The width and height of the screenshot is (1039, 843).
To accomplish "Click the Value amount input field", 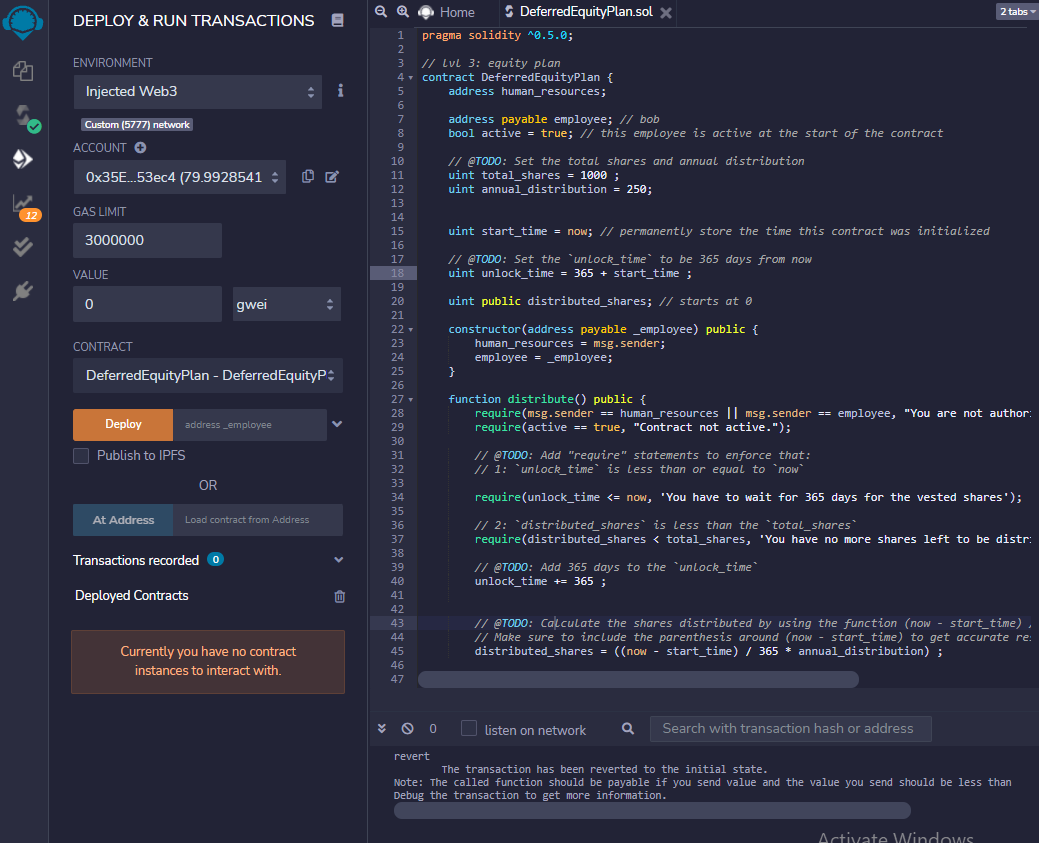I will click(x=147, y=304).
